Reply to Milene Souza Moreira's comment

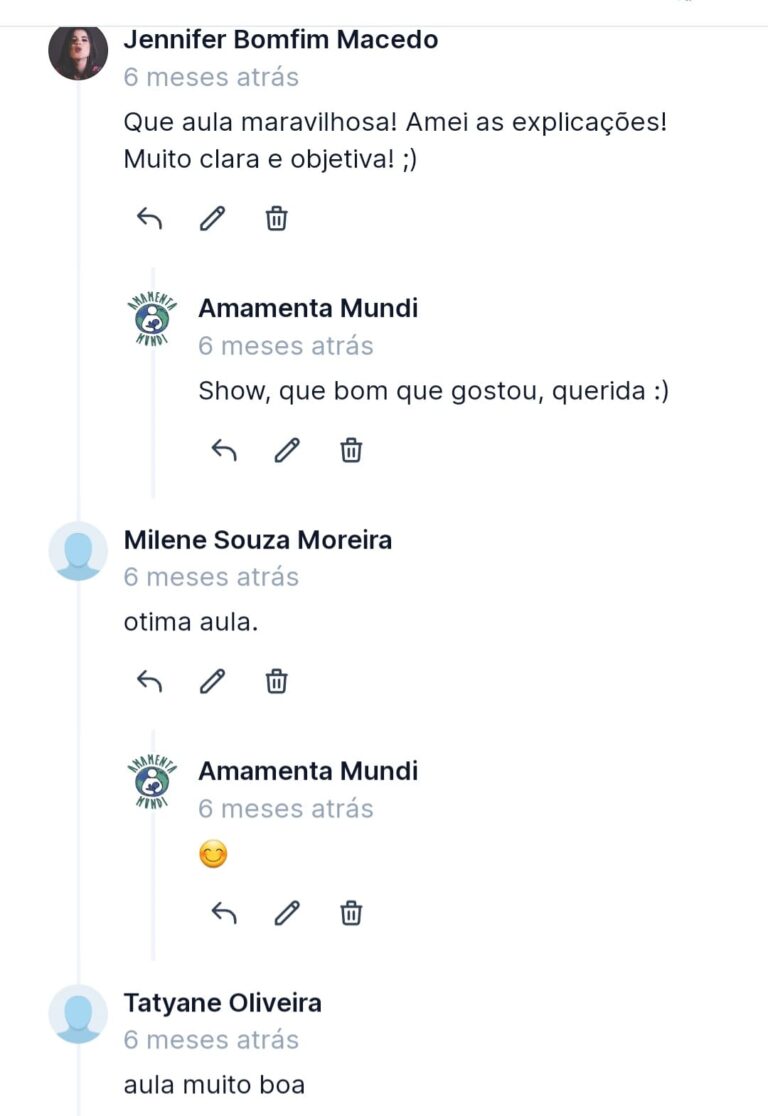click(x=149, y=681)
